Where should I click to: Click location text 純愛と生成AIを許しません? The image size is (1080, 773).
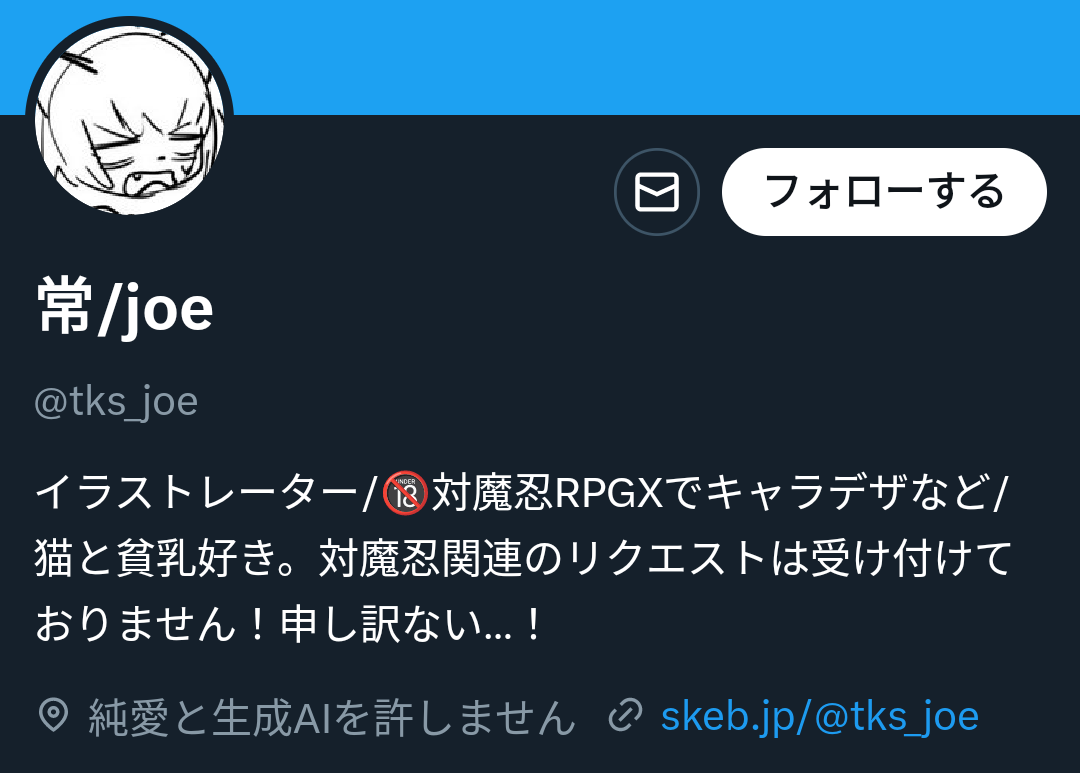point(332,717)
